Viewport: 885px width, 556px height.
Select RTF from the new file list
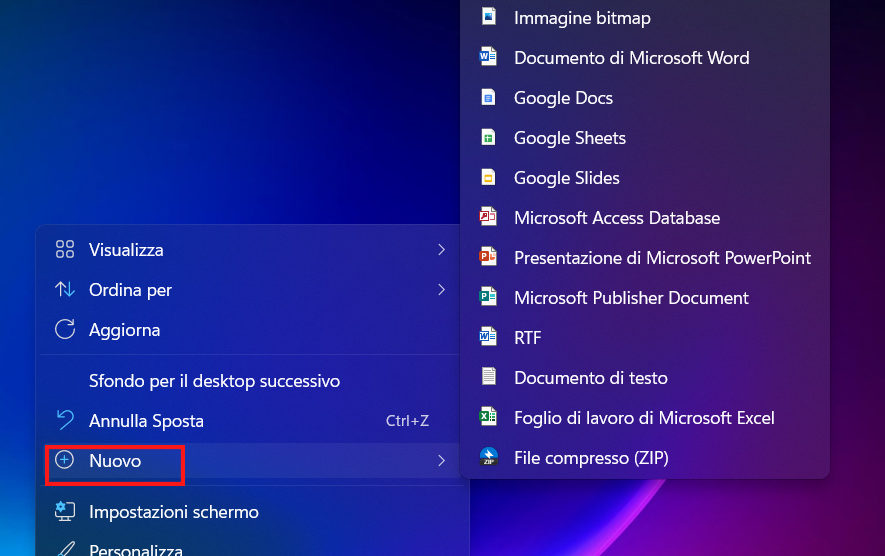pos(527,338)
